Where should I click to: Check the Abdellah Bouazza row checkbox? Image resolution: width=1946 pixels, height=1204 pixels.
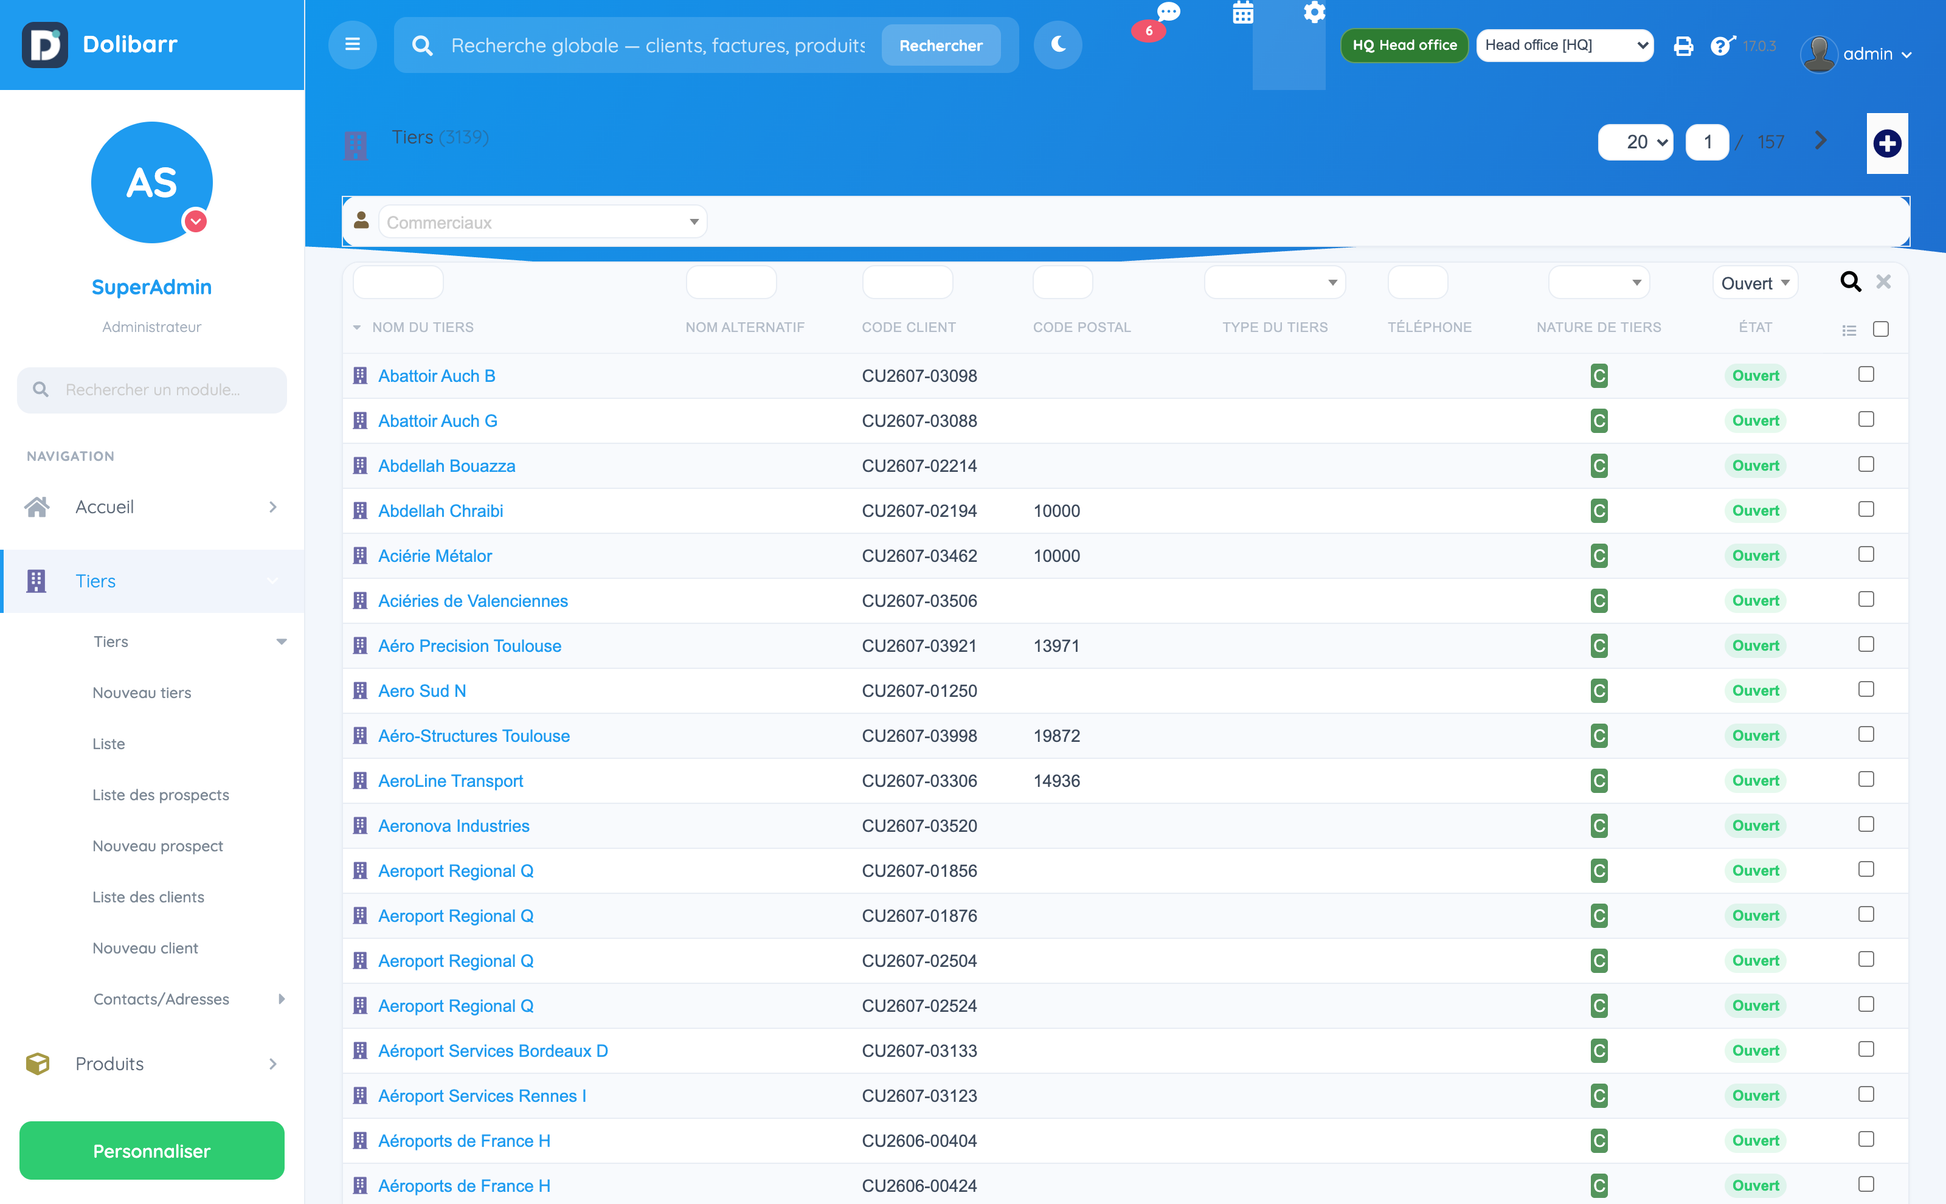point(1866,464)
